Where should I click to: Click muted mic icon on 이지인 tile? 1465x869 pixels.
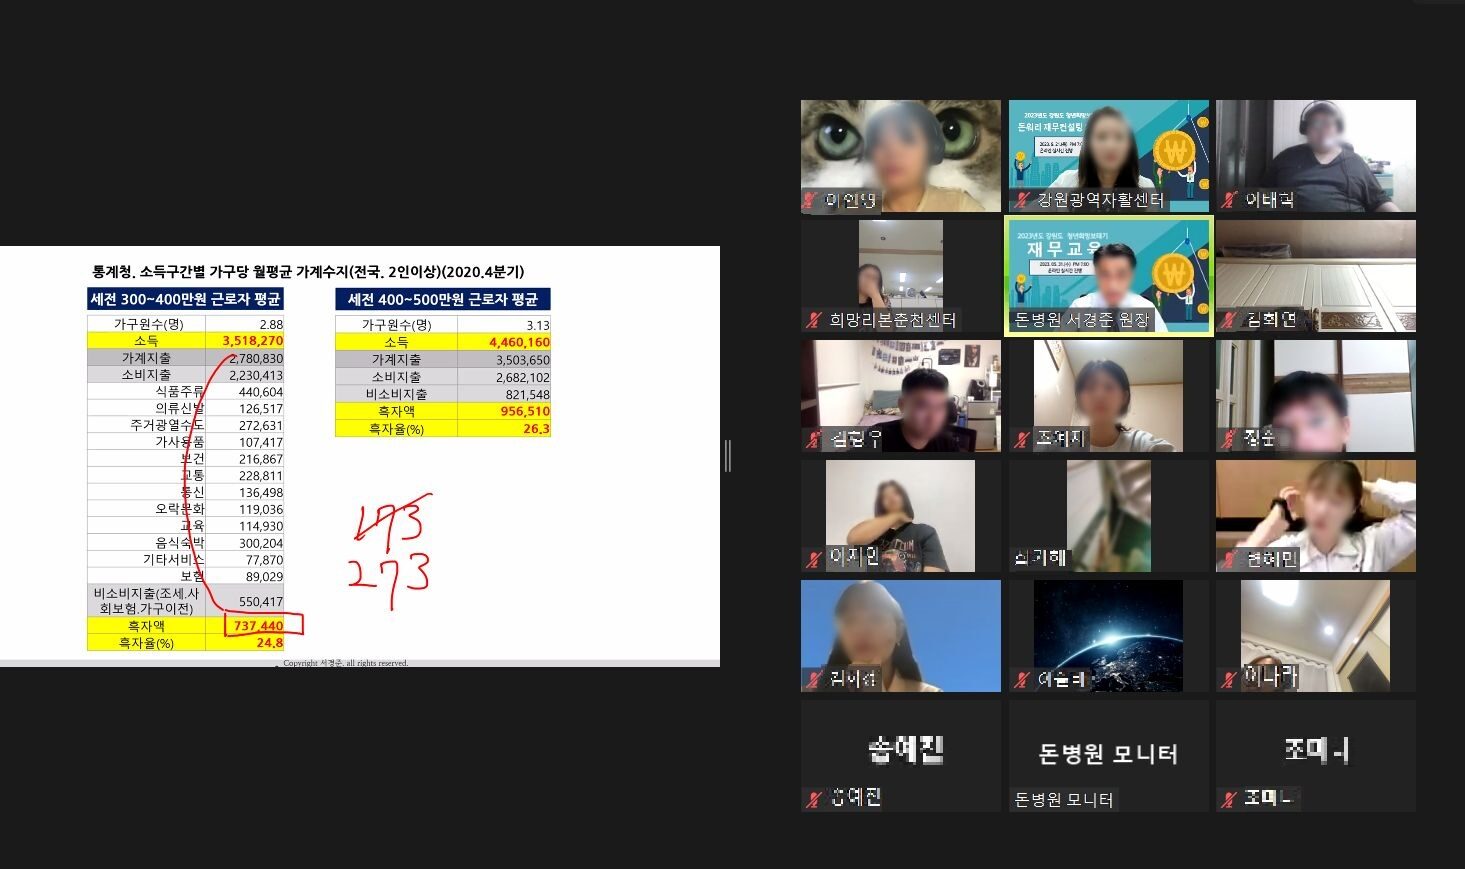coord(816,560)
